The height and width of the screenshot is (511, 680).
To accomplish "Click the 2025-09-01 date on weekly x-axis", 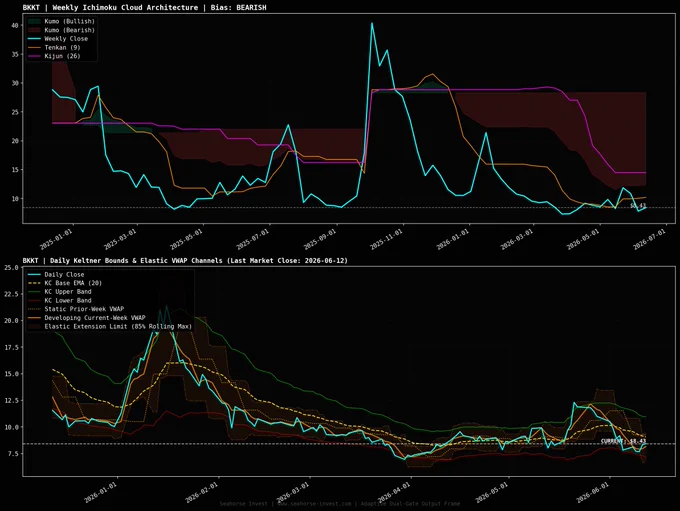I will 320,239.
